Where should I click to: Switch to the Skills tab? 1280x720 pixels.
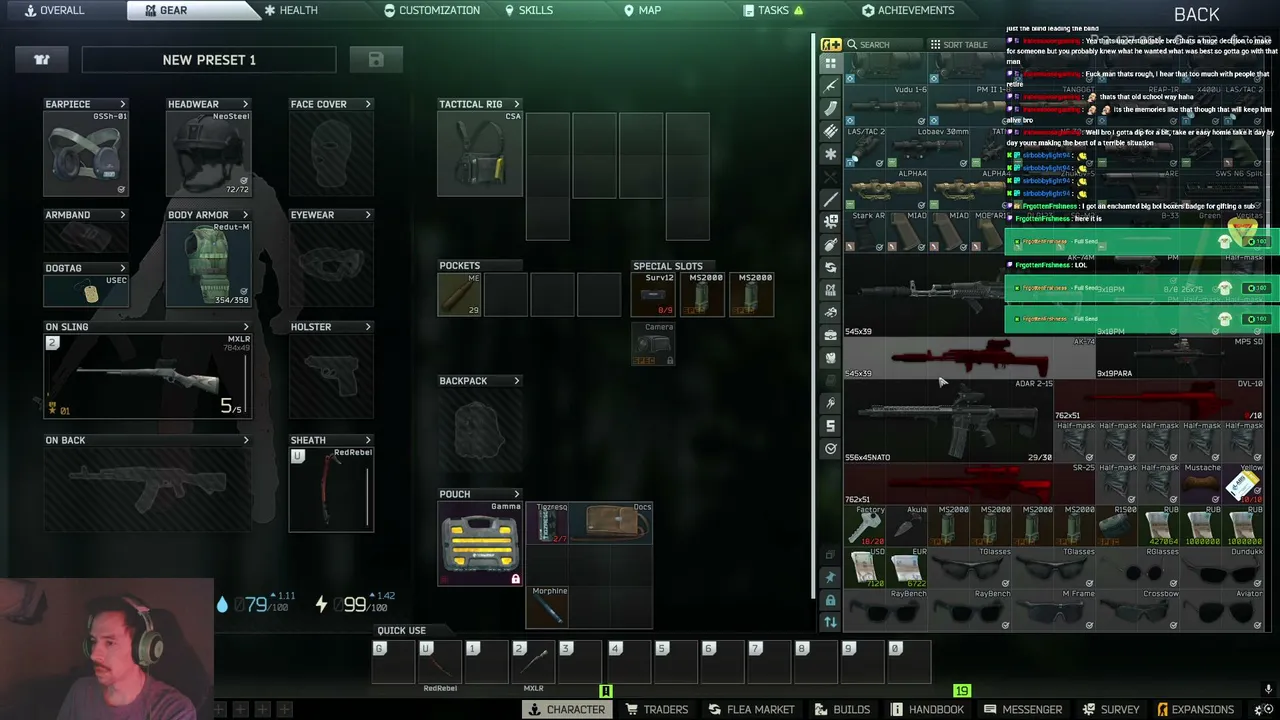point(528,10)
